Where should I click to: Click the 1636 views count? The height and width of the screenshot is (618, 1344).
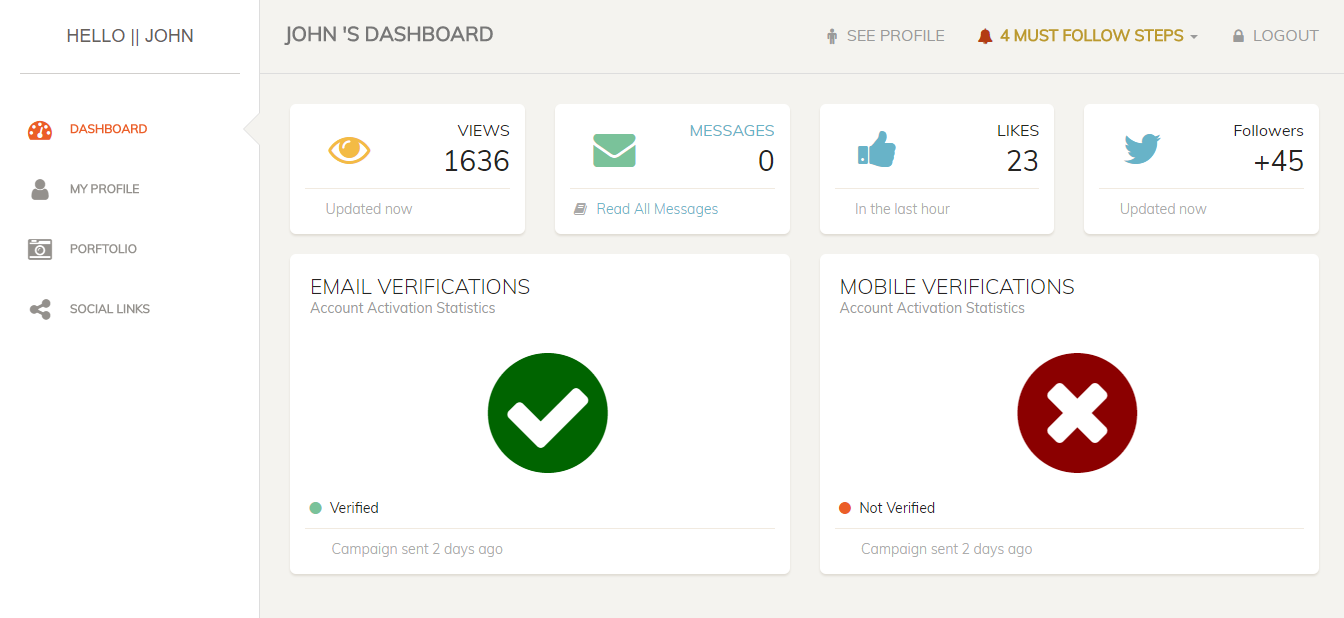click(x=476, y=161)
